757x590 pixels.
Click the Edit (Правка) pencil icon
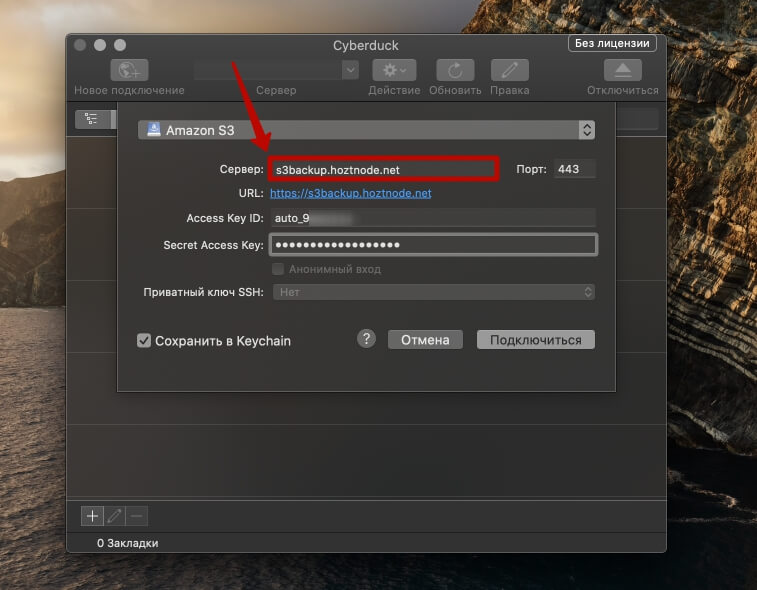(509, 70)
